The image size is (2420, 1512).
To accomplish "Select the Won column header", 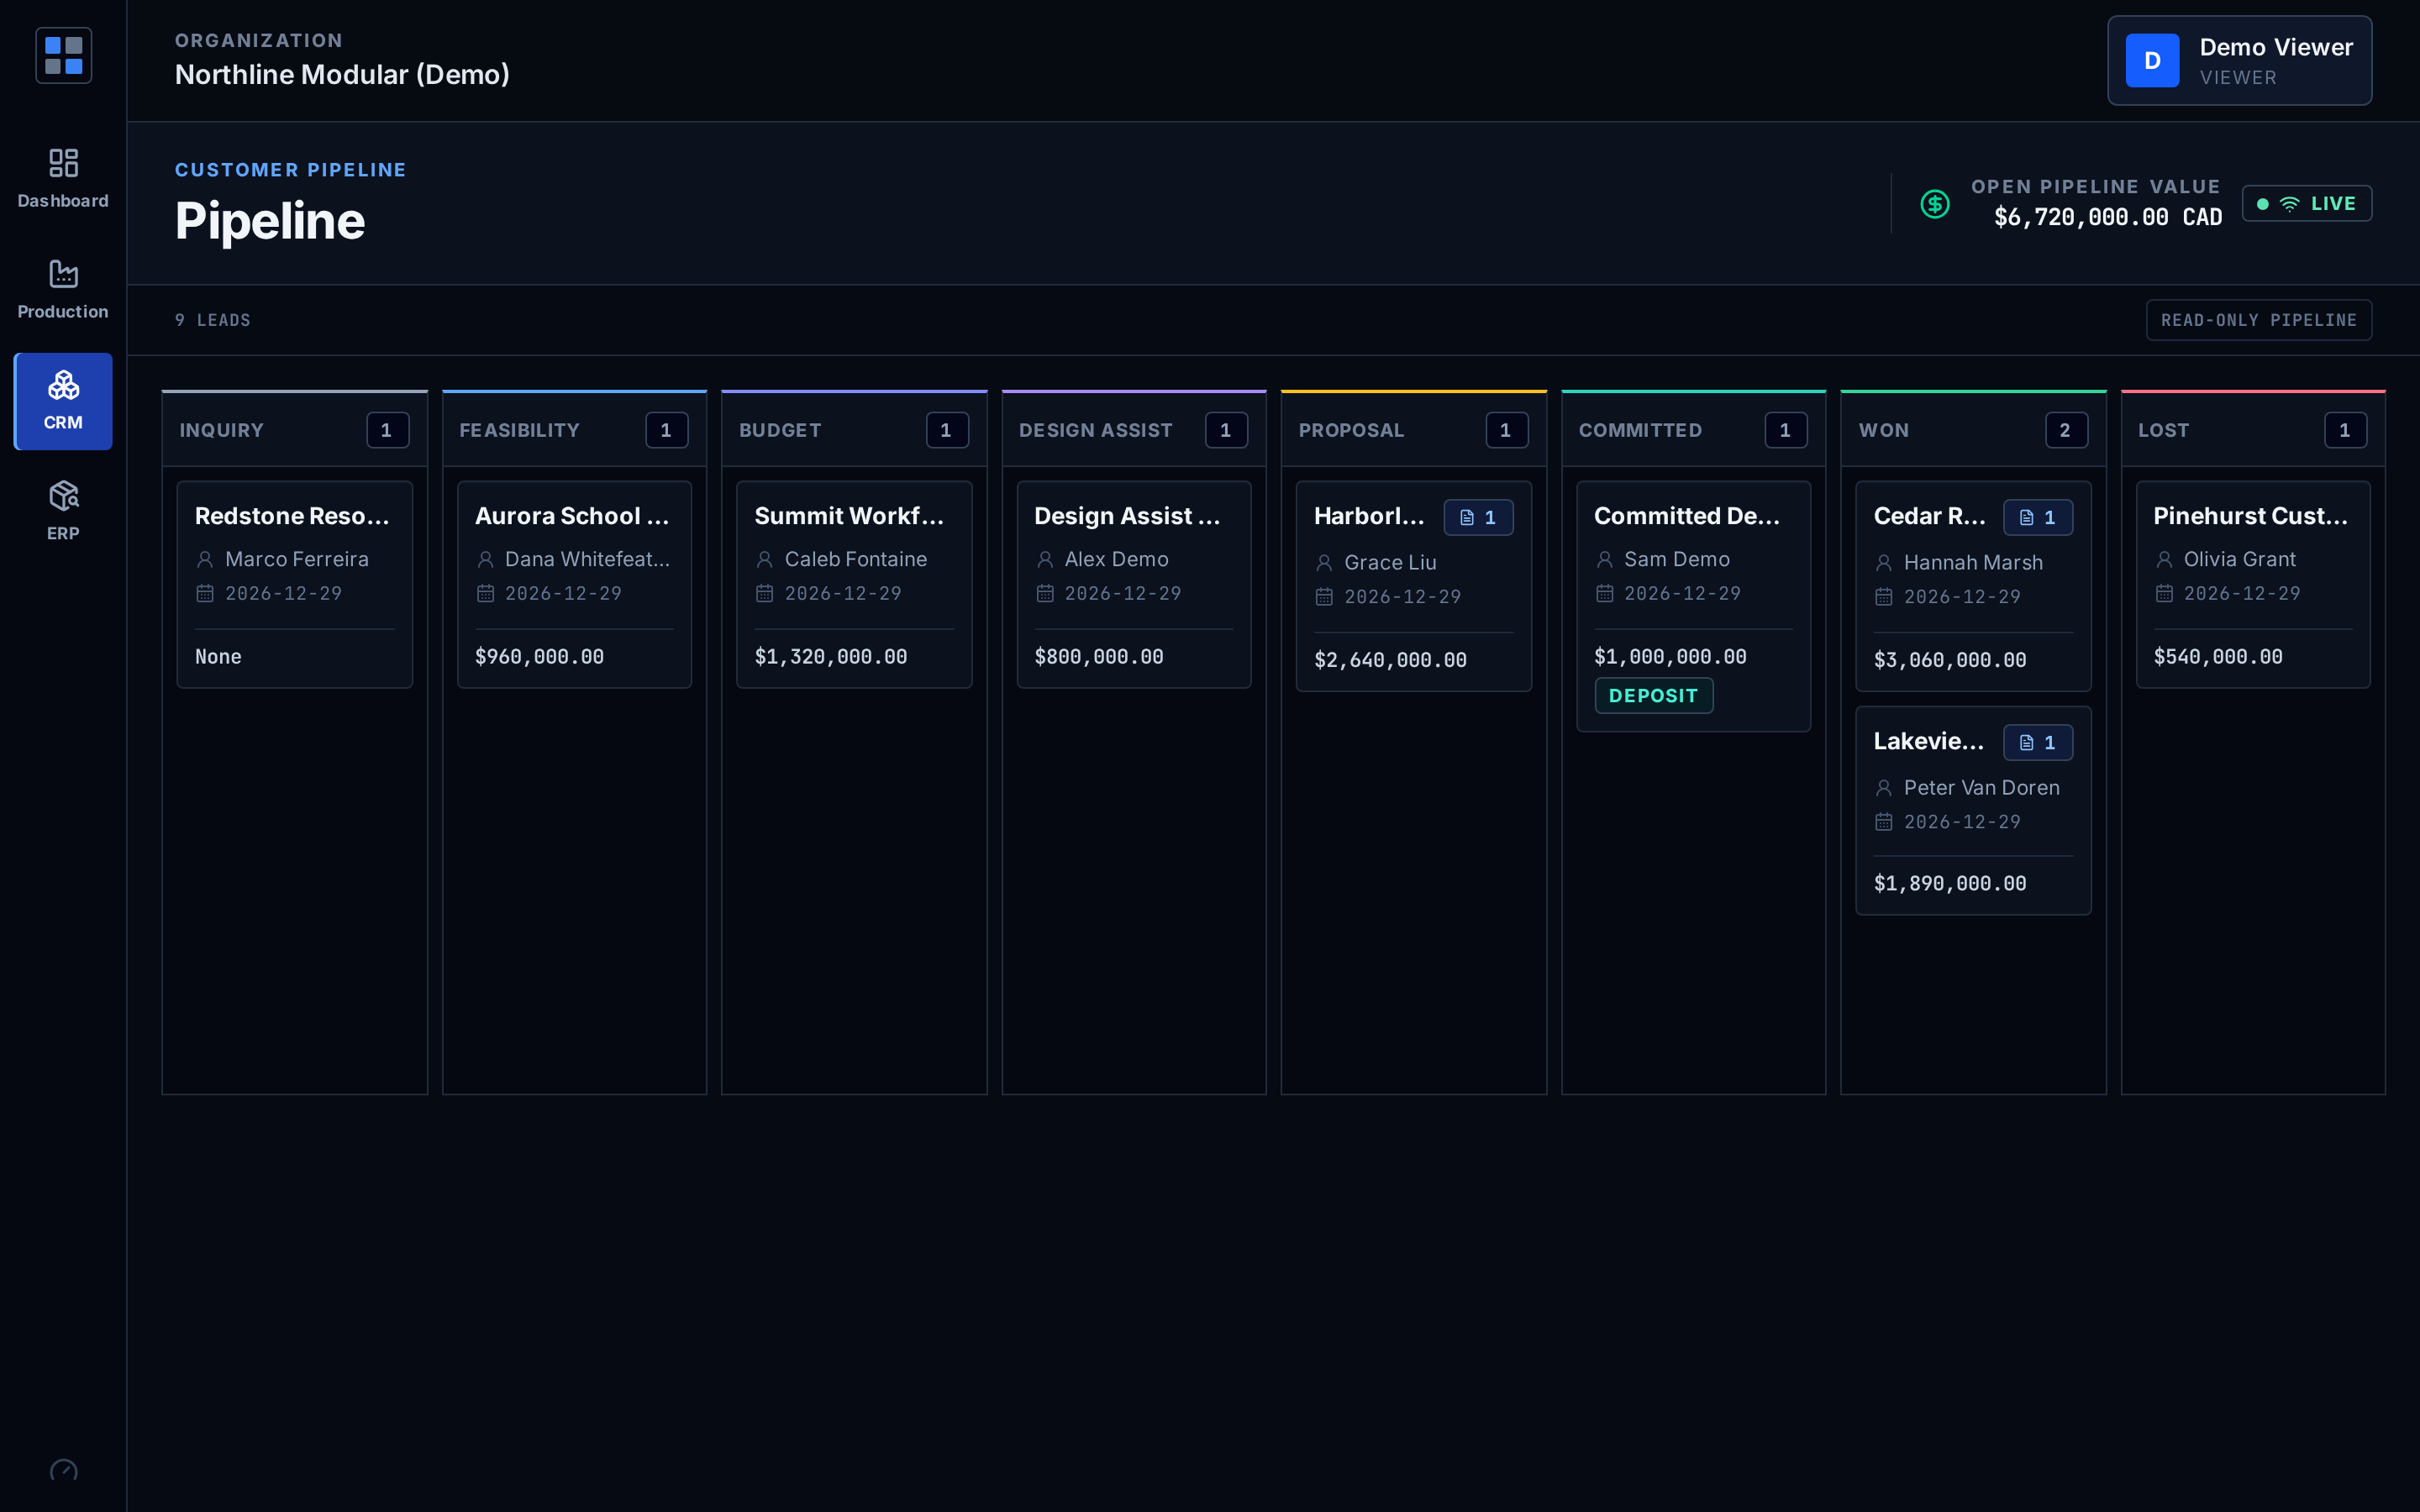I will pos(1973,430).
